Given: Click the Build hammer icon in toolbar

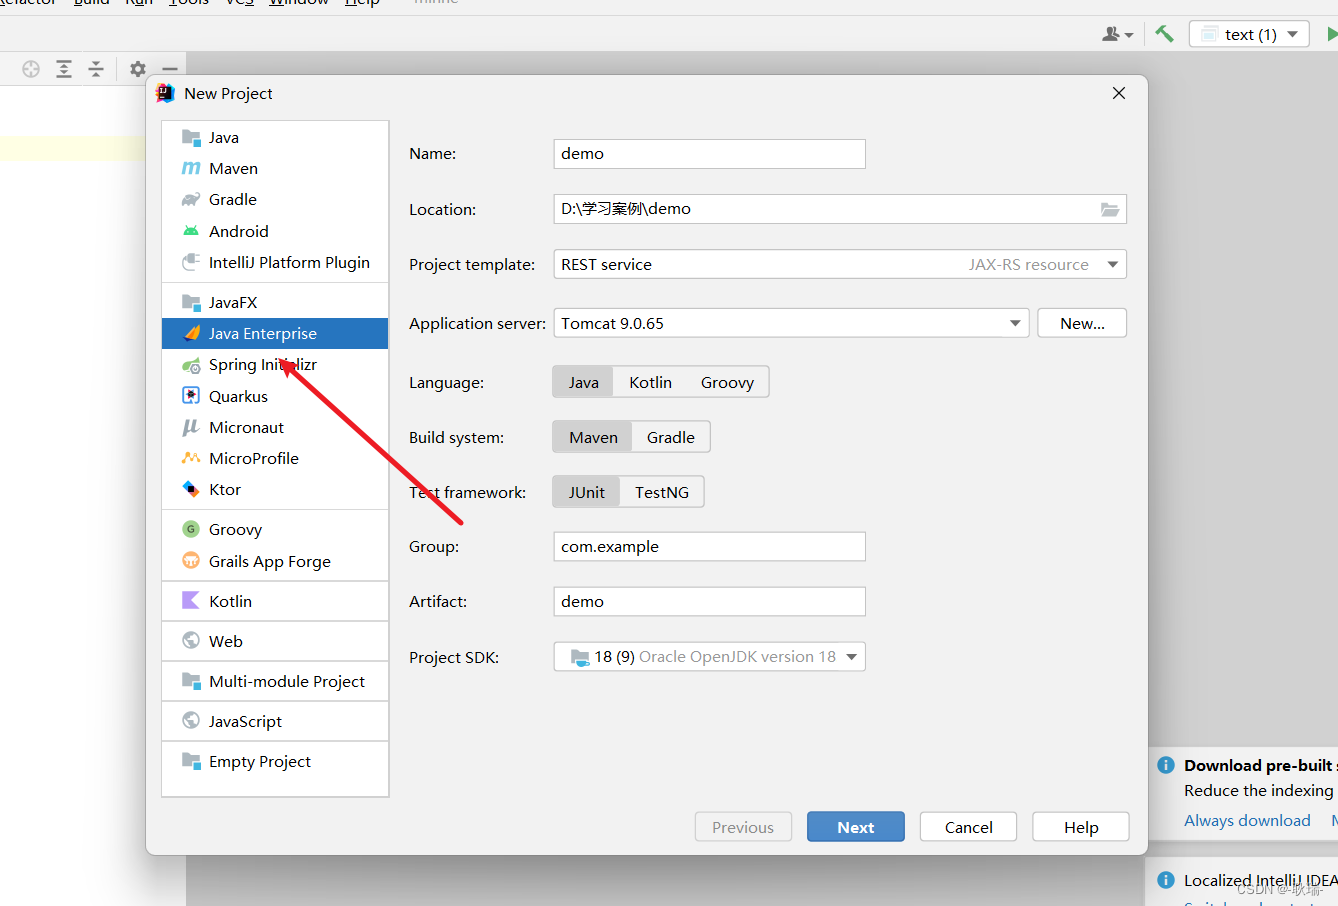Looking at the screenshot, I should 1164,33.
